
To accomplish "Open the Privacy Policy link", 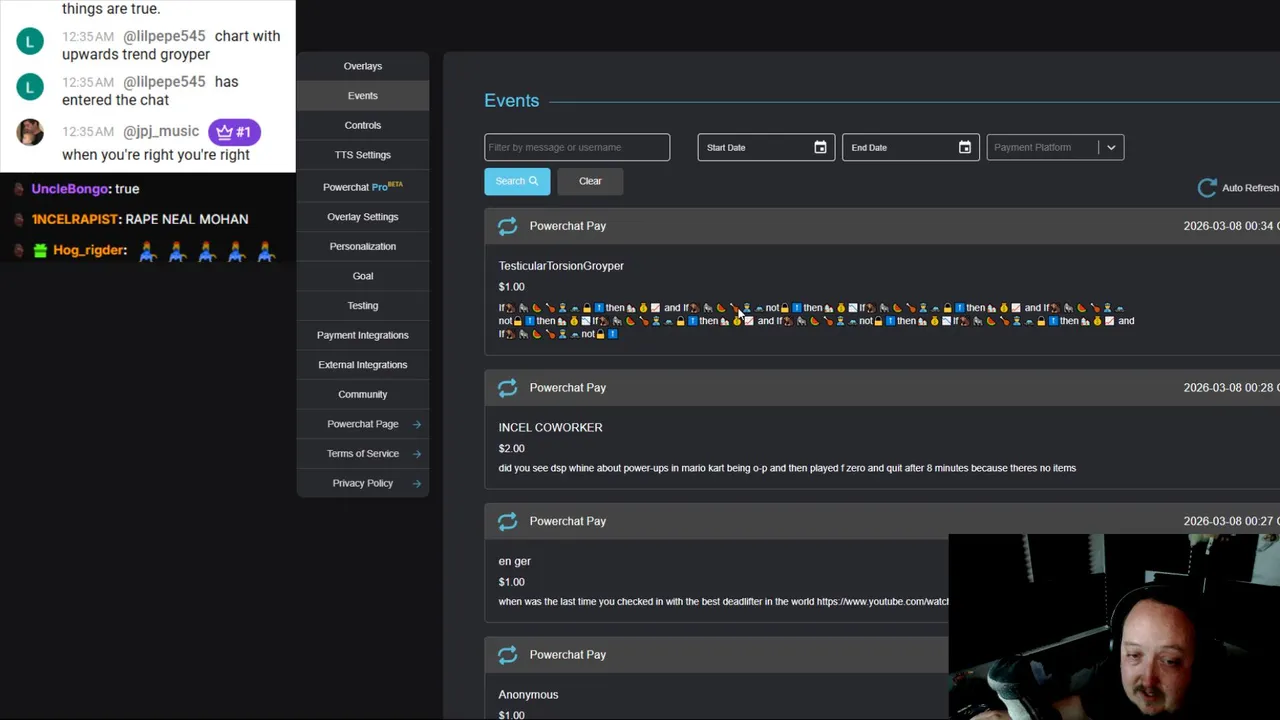I will click(363, 483).
